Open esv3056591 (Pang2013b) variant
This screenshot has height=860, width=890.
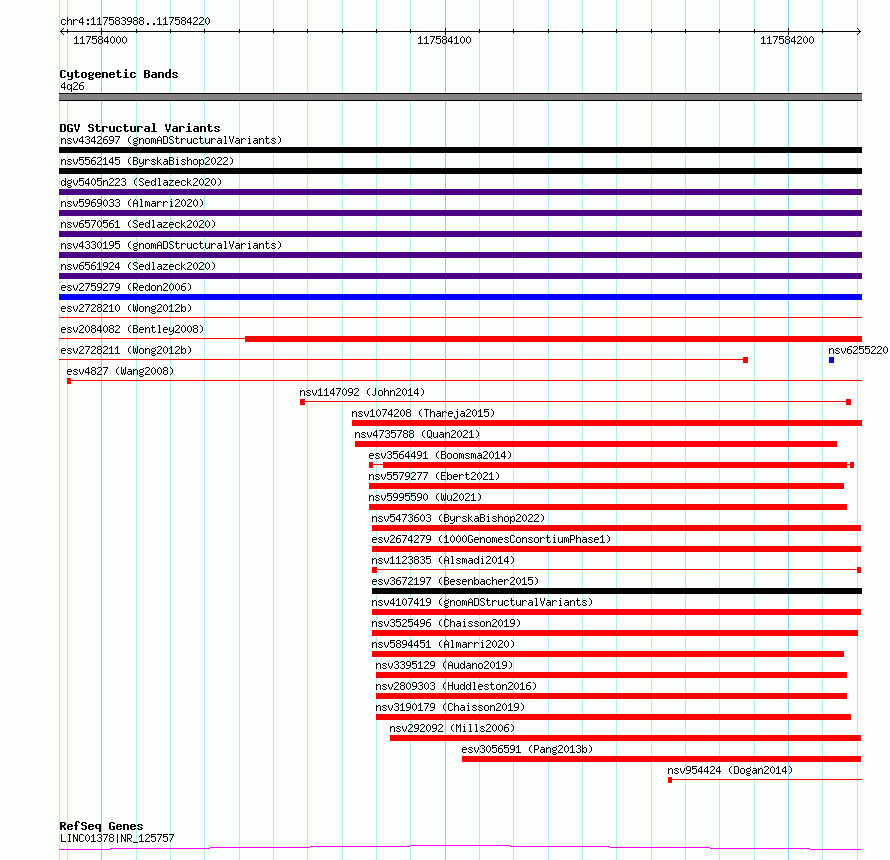pyautogui.click(x=527, y=749)
